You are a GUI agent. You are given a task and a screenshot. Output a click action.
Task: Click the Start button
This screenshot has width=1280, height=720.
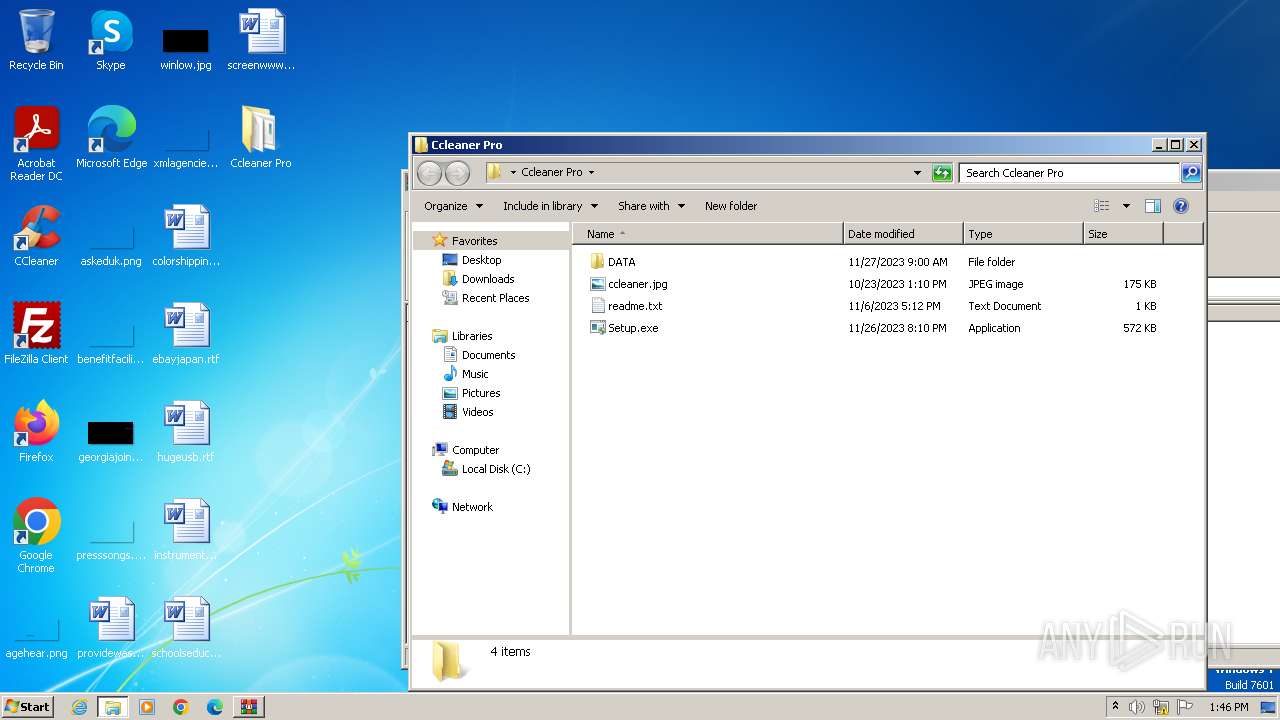[28, 707]
